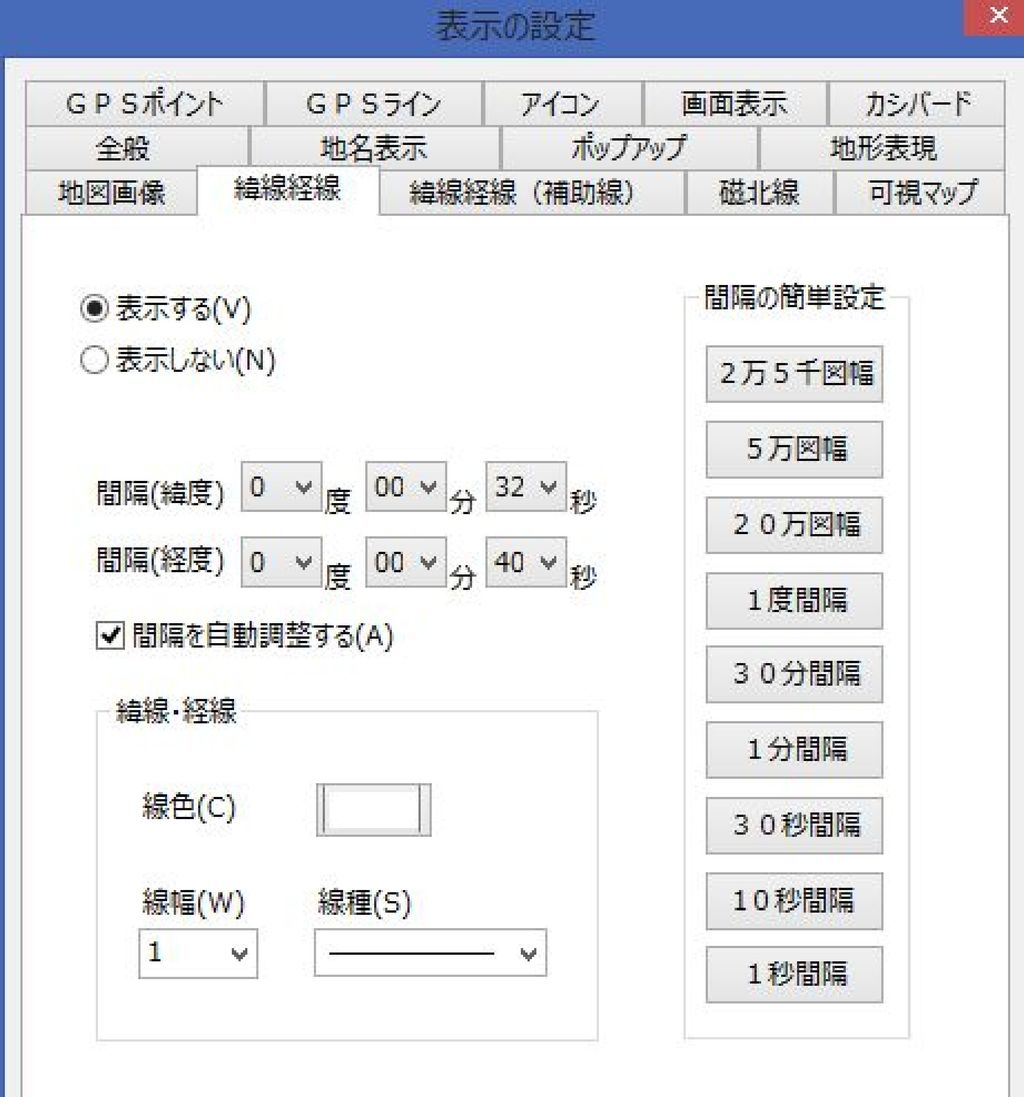Open the 画面表示 tab
Image resolution: width=1024 pixels, height=1097 pixels.
pyautogui.click(x=735, y=104)
